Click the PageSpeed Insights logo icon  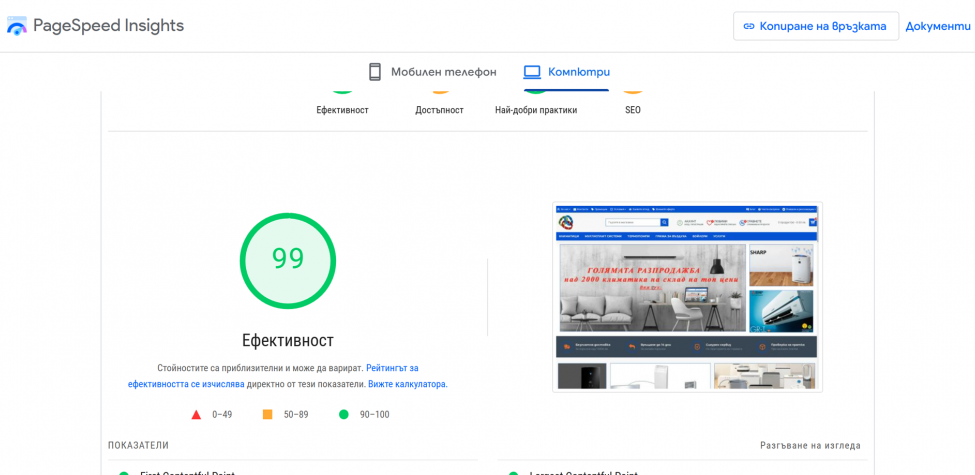pos(17,25)
